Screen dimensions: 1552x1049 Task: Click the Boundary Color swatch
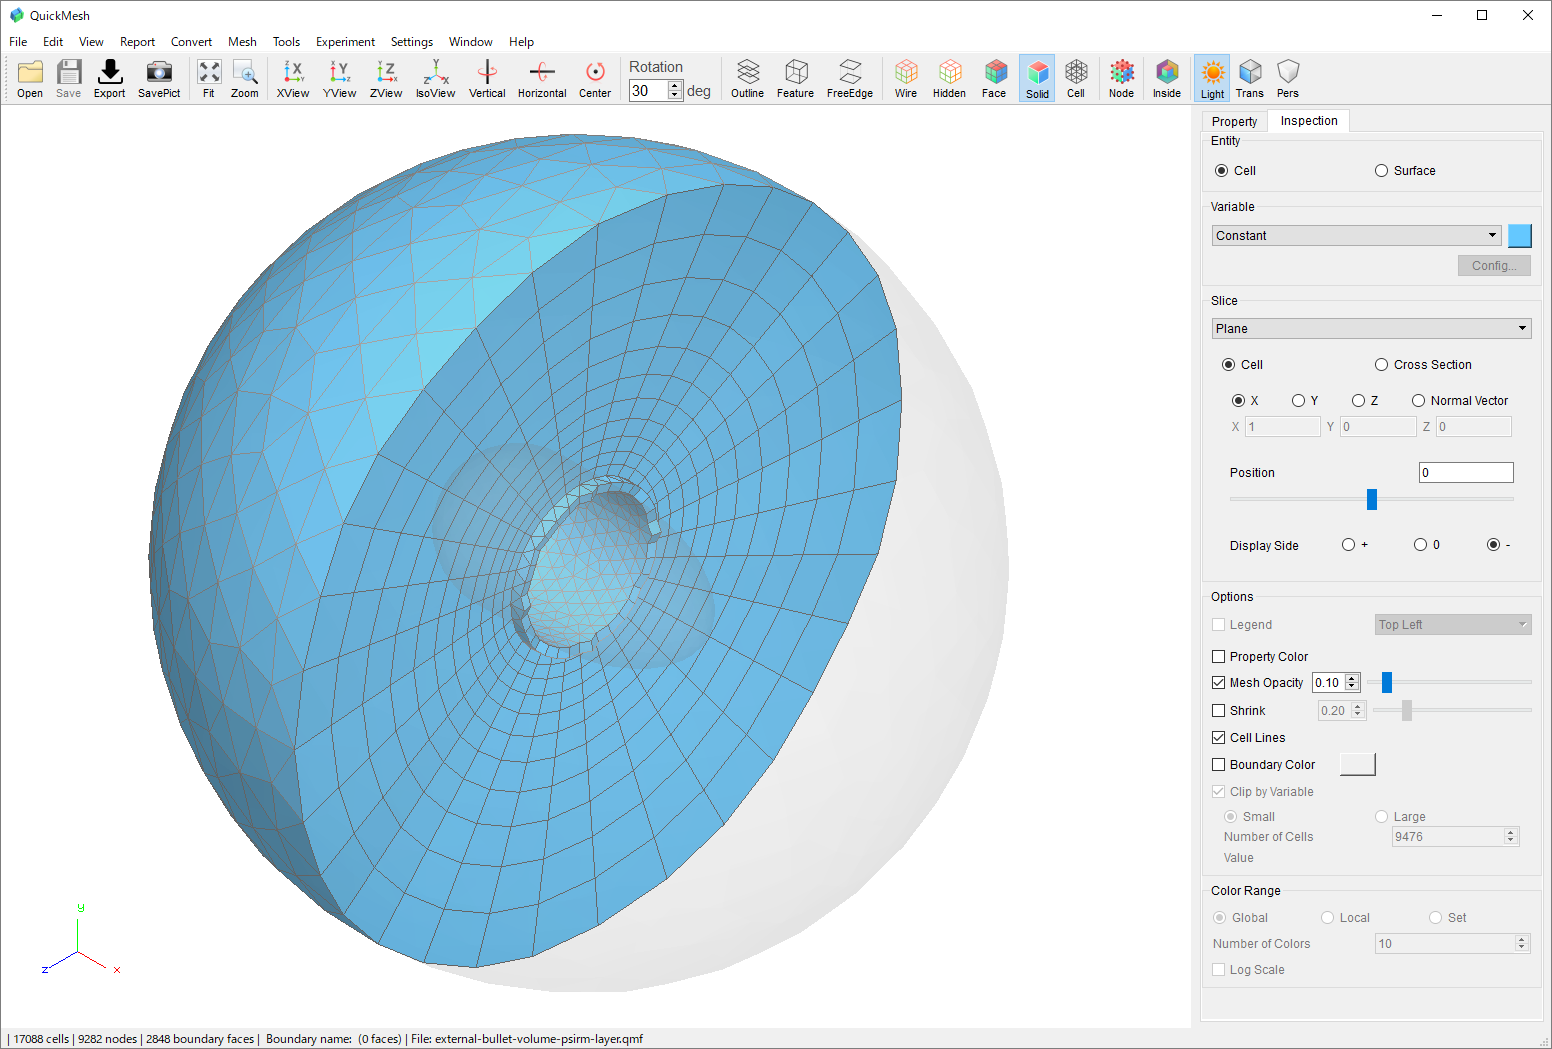click(1357, 764)
